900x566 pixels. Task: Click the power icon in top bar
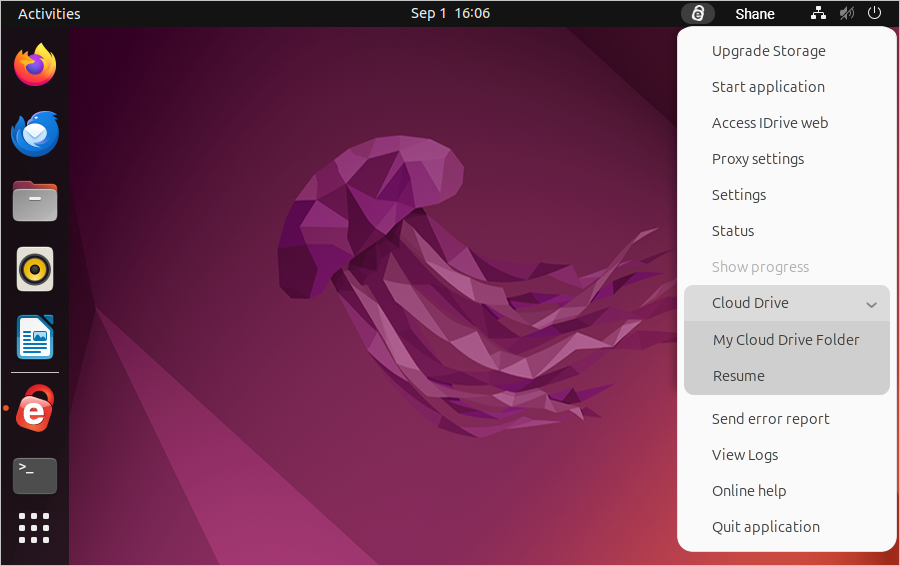point(875,13)
